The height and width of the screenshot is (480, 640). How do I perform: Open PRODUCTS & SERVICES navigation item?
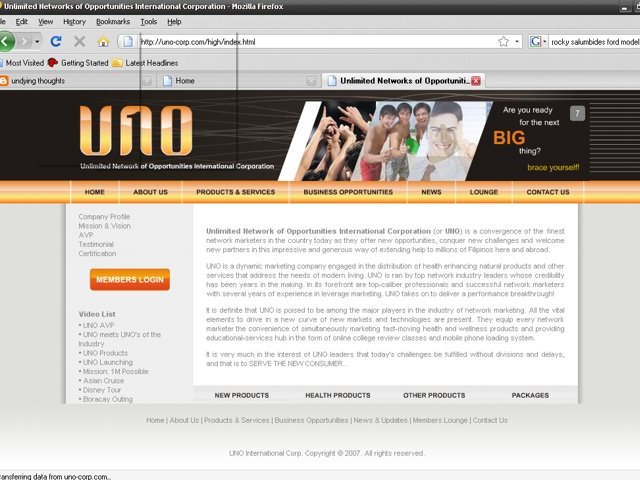[236, 192]
